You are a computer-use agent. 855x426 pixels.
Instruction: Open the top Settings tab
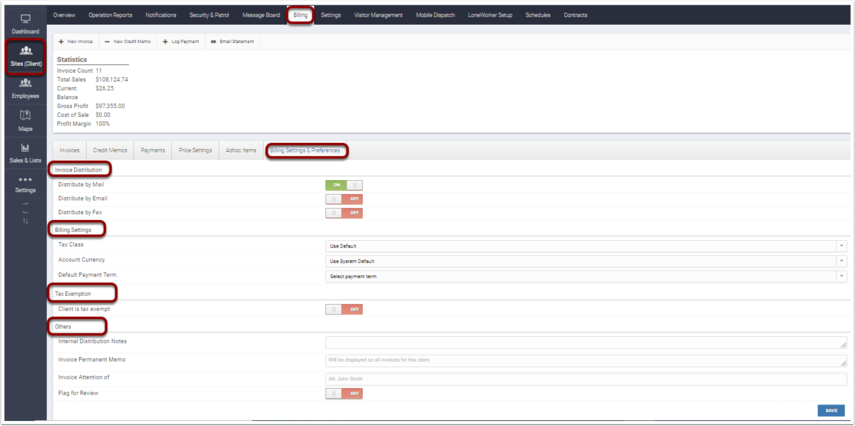(331, 15)
